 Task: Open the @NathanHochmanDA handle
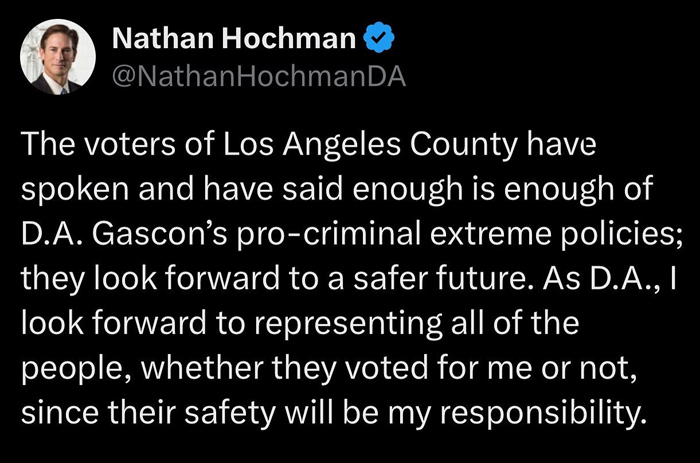pos(259,77)
